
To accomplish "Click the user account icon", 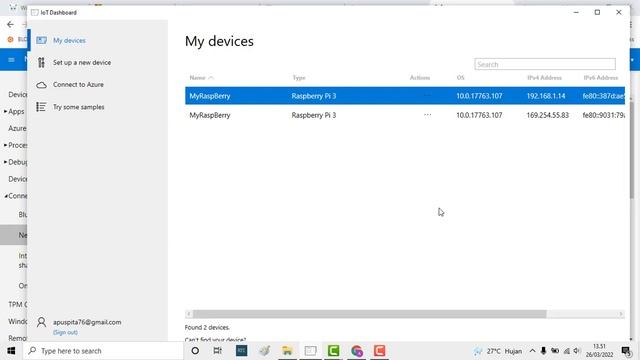I will 41,322.
